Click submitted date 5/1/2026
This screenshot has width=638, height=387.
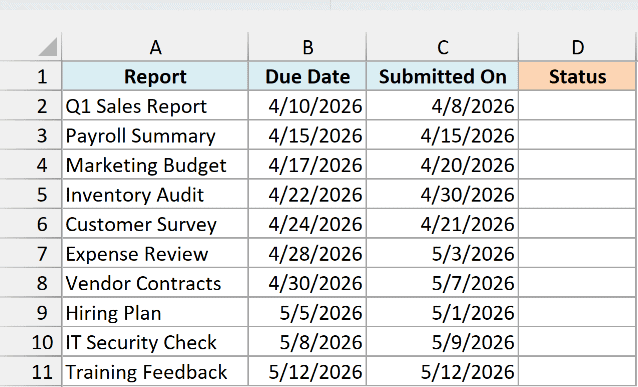point(443,313)
